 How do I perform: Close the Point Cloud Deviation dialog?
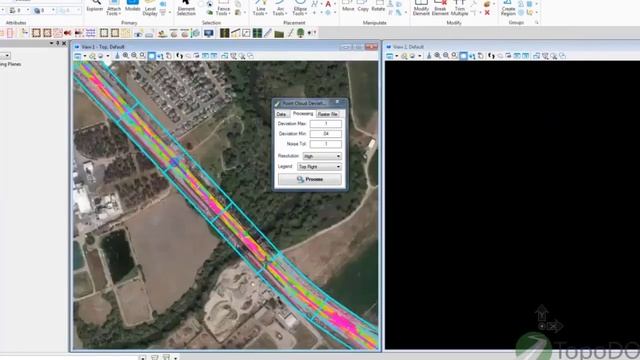[x=338, y=102]
